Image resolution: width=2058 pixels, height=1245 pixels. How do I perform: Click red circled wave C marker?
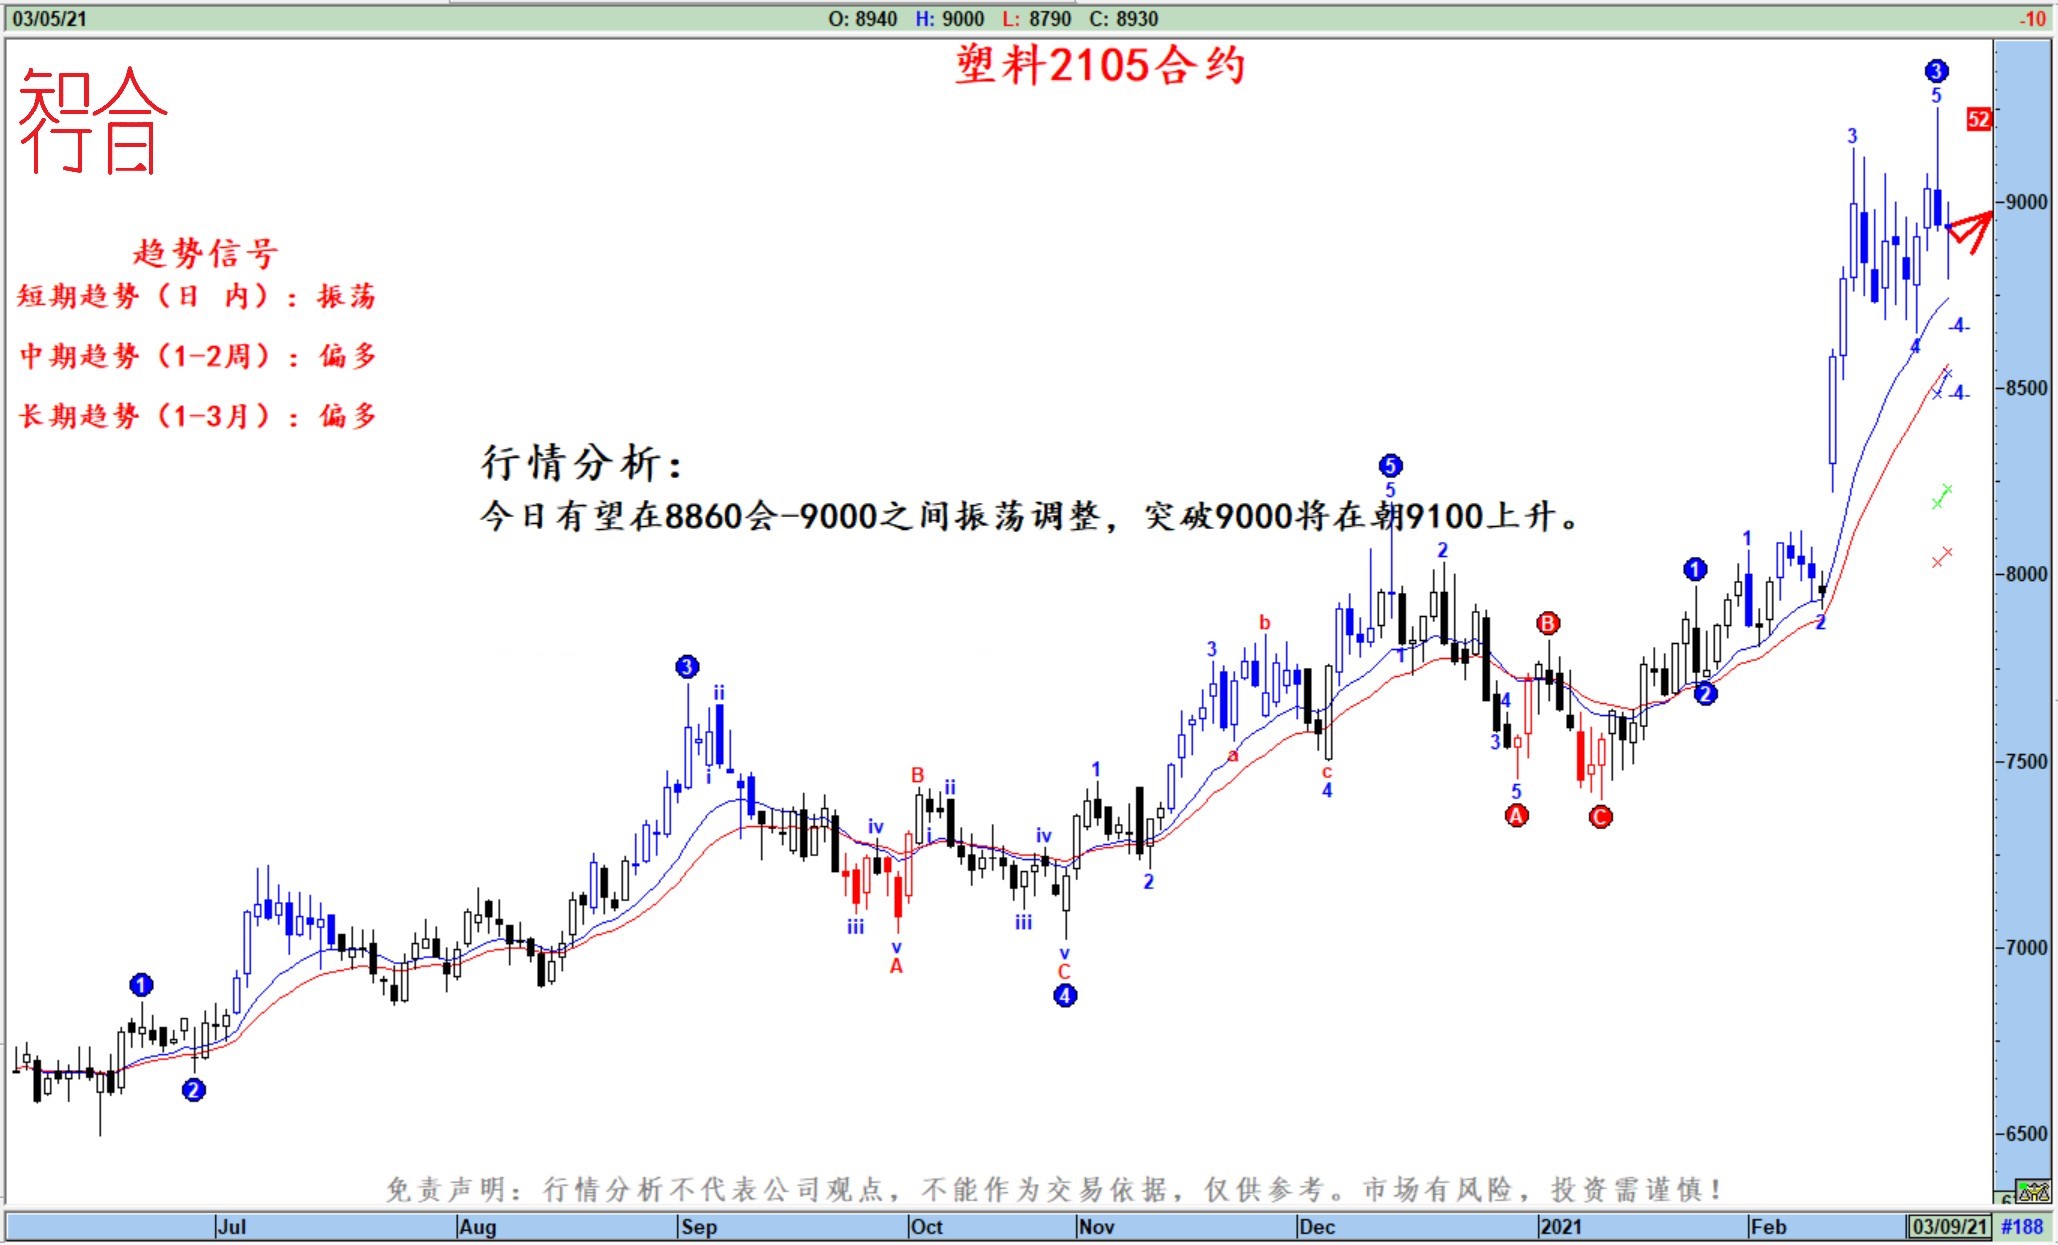point(1600,817)
